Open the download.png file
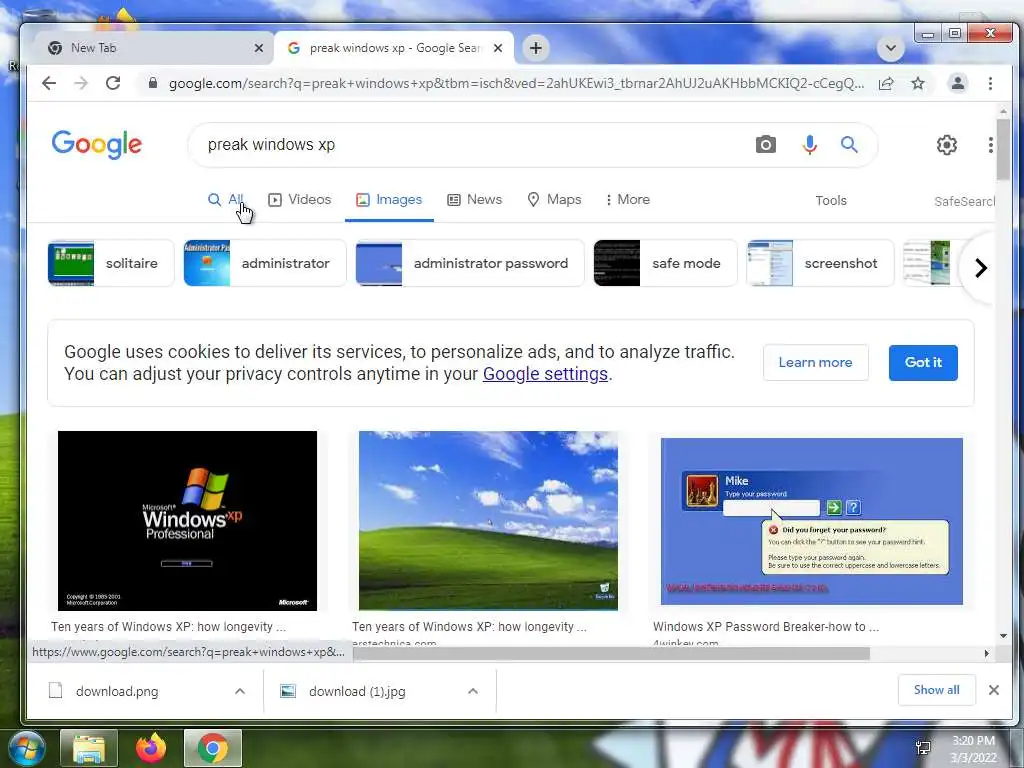 point(116,691)
